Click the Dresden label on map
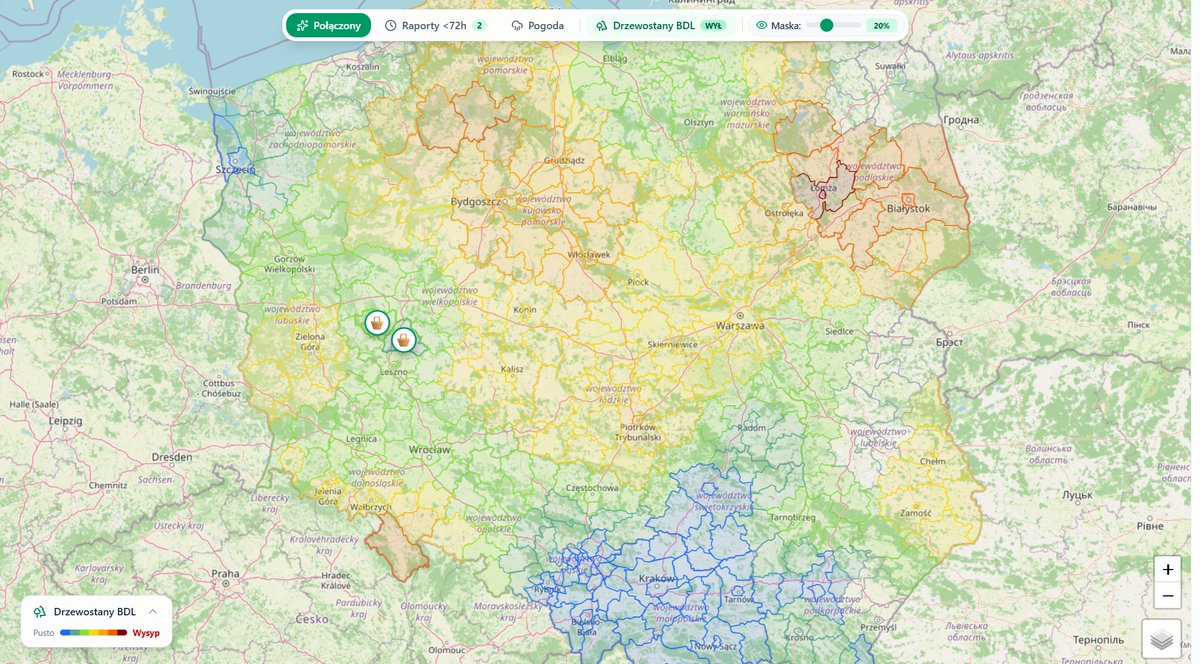Viewport: 1200px width, 664px height. [171, 457]
